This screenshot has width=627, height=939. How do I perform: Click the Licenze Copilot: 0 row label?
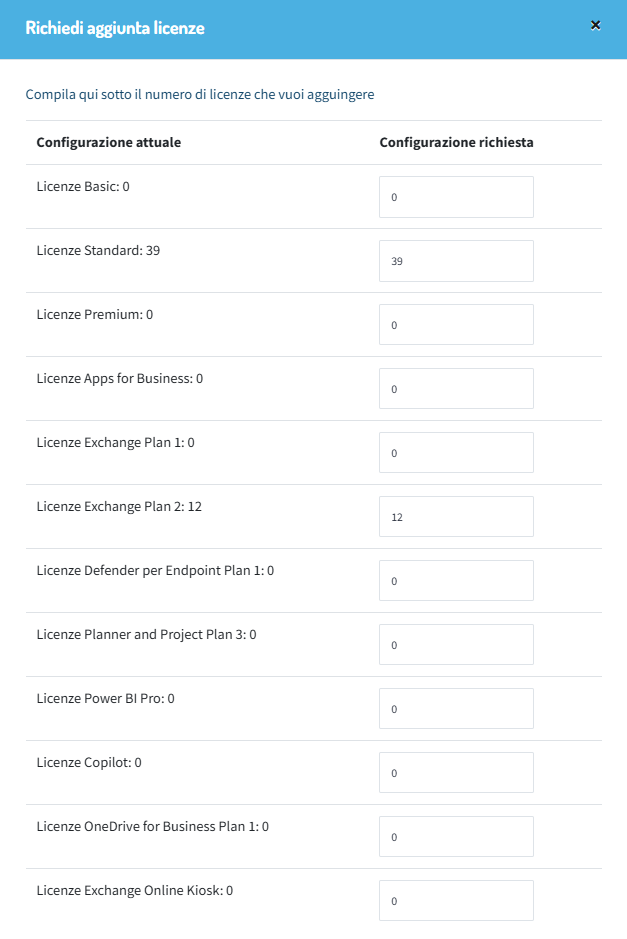88,762
